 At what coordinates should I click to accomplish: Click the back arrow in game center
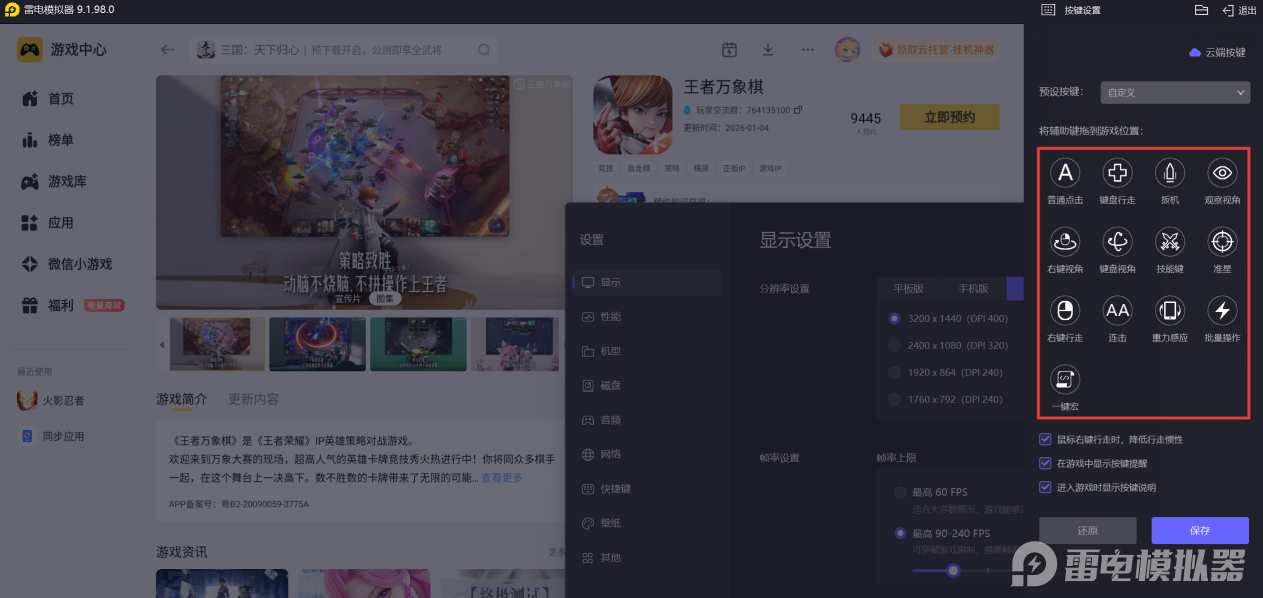[167, 50]
